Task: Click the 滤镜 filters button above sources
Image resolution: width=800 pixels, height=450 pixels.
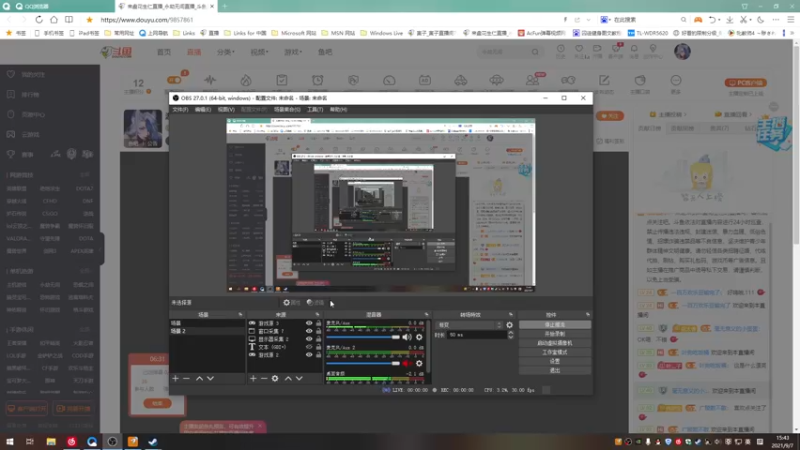Action: tap(315, 303)
